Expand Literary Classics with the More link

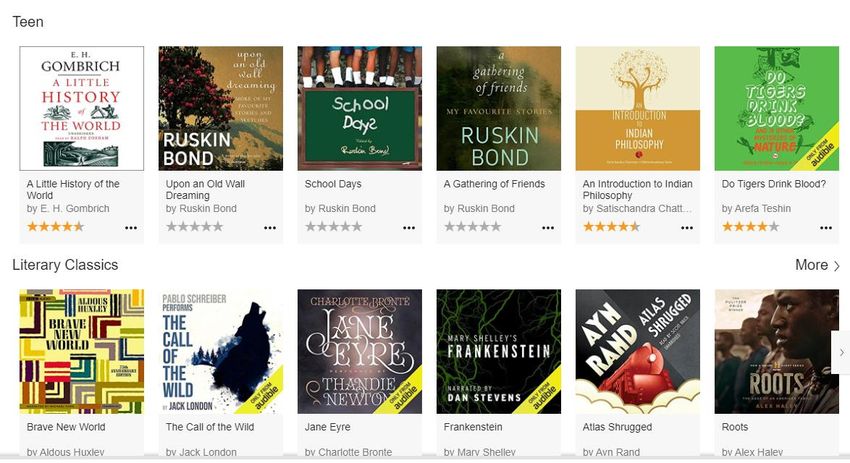817,265
